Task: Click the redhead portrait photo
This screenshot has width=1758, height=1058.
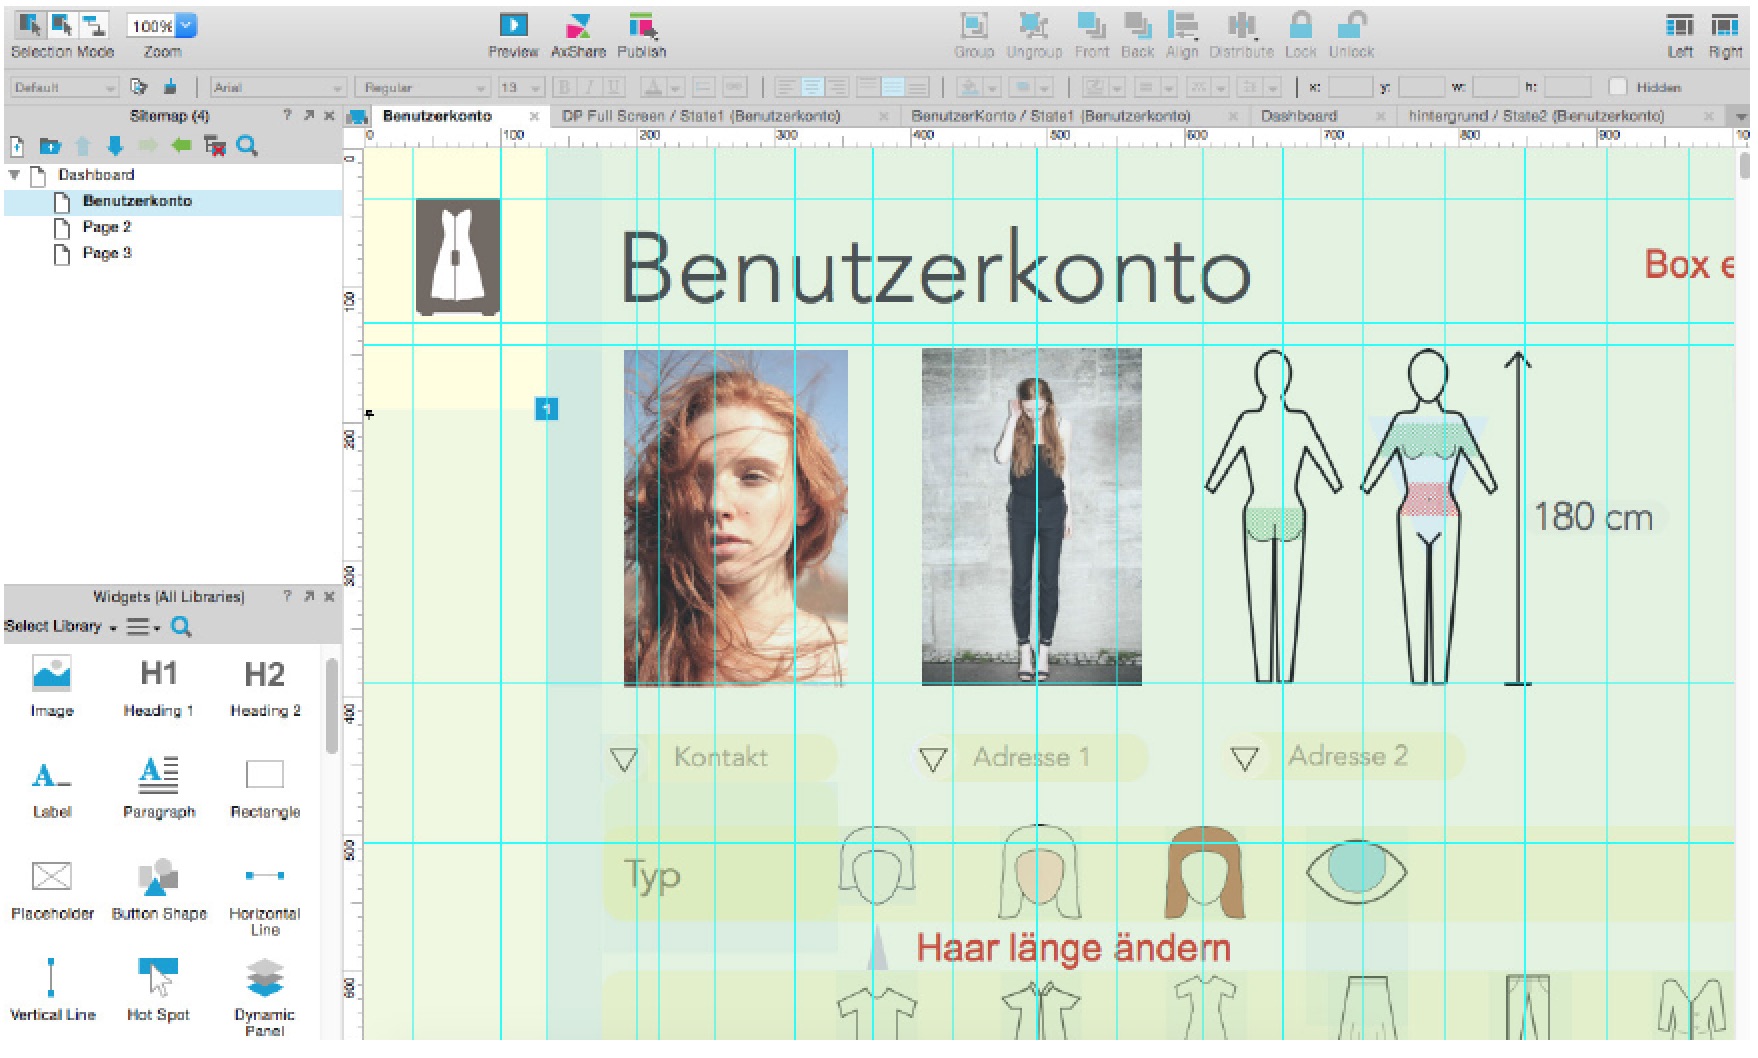Action: coord(735,517)
